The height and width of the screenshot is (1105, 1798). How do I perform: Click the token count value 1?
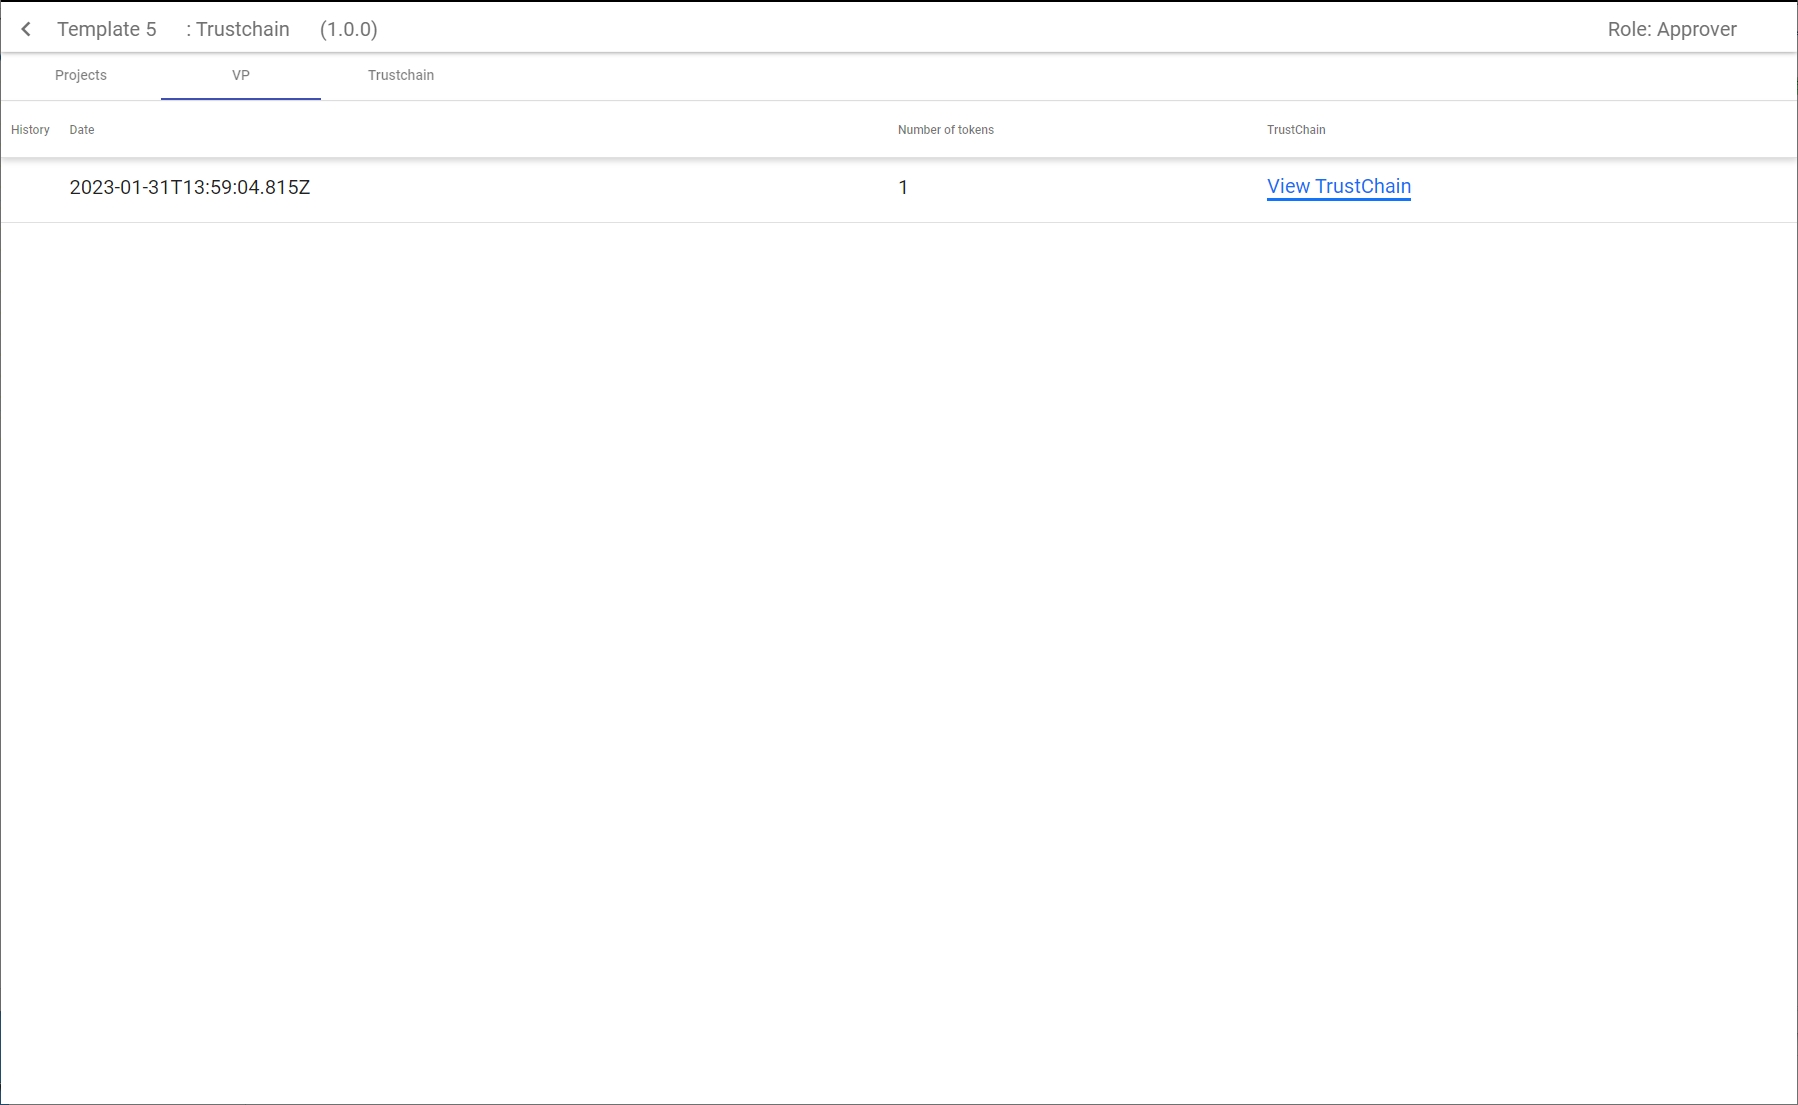(903, 188)
